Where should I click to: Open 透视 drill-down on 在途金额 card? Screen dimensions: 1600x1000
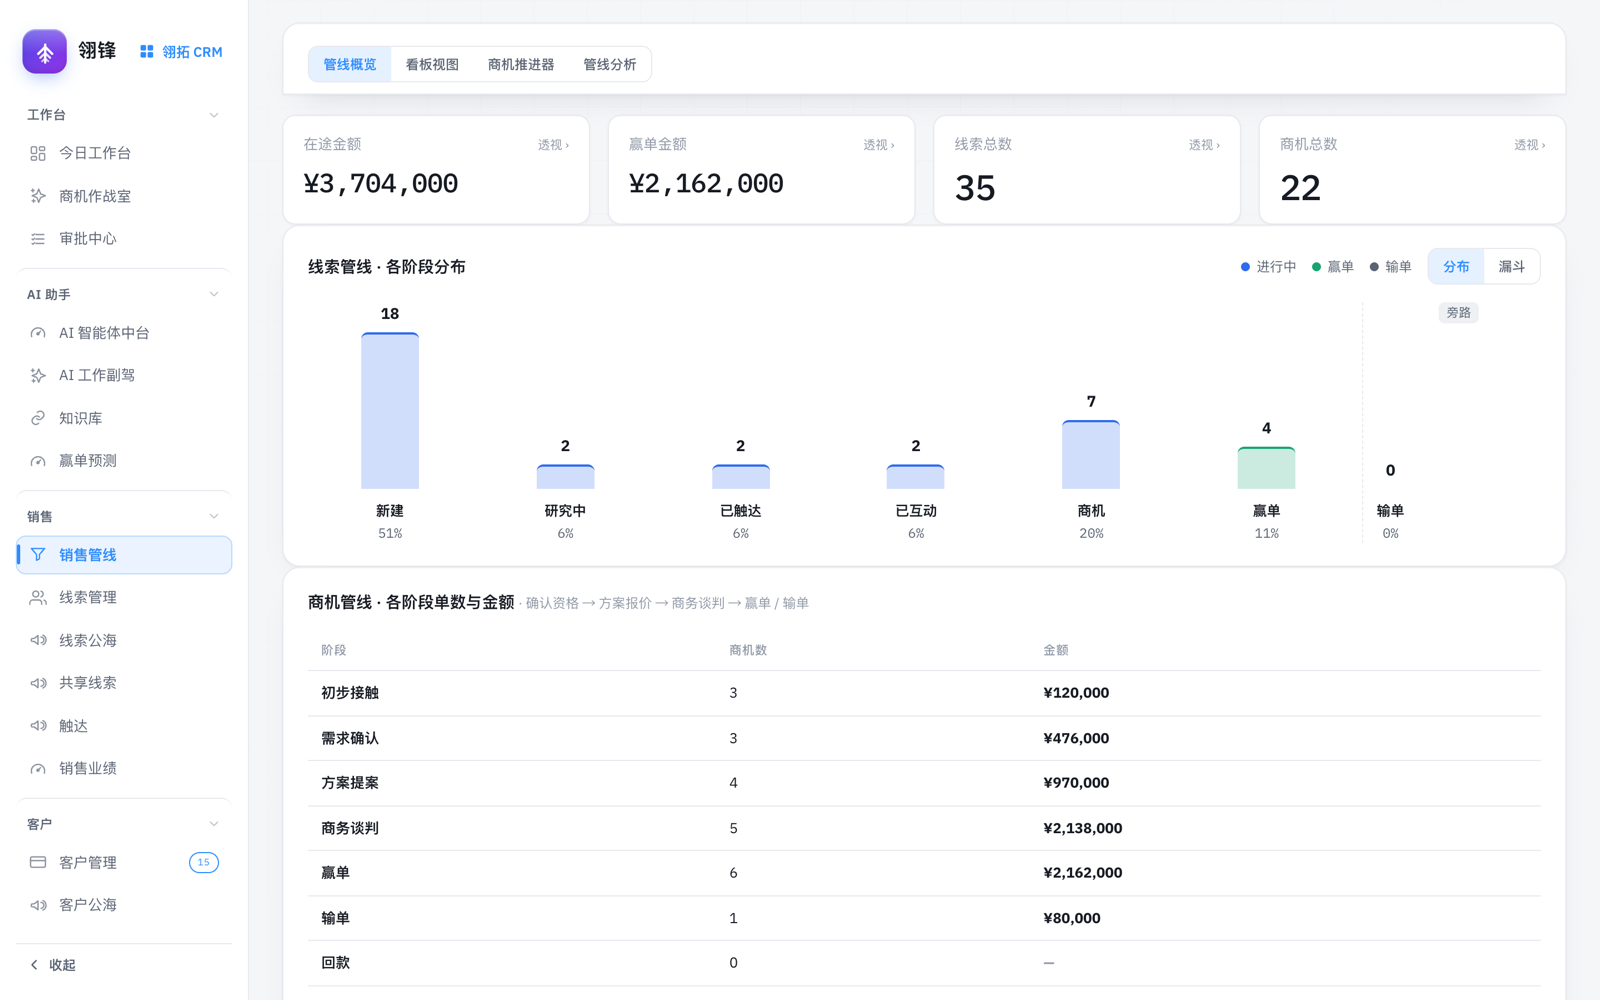pos(553,145)
